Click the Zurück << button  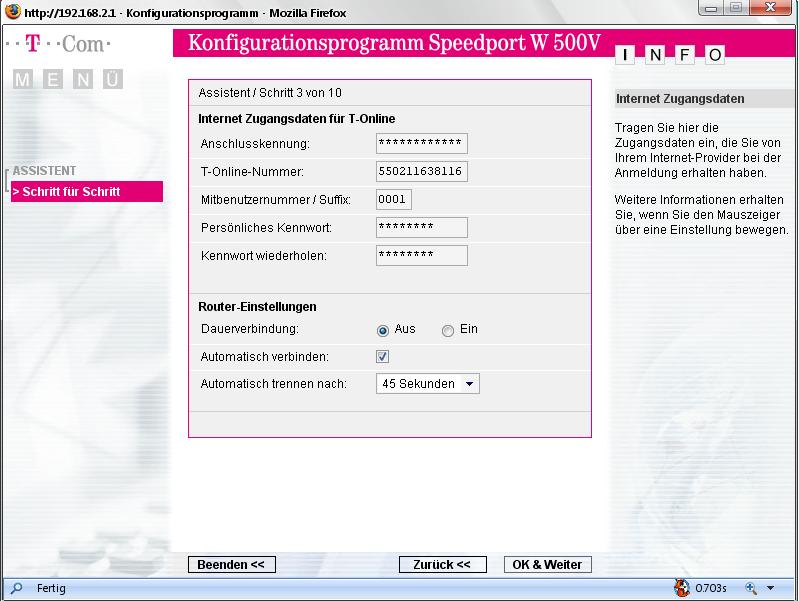click(x=442, y=564)
